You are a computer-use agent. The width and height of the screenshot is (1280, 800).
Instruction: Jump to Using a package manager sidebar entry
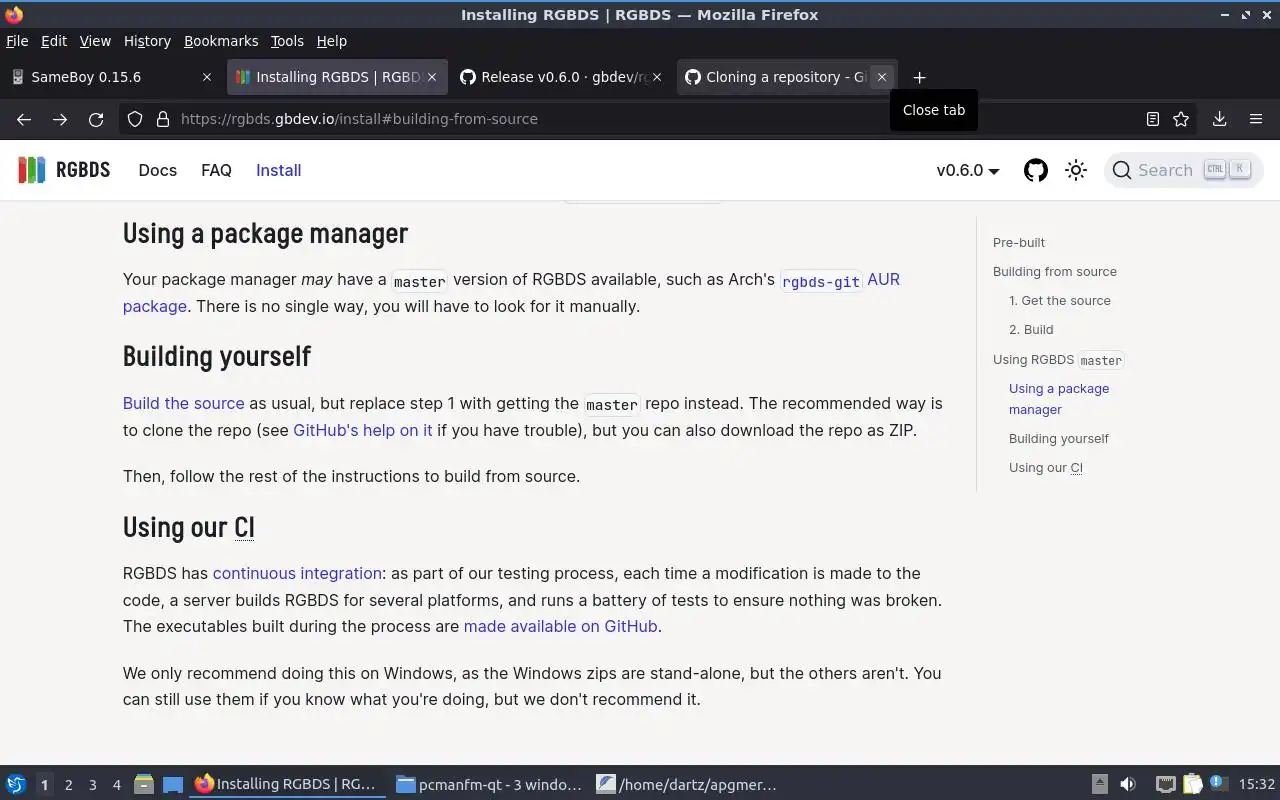tap(1059, 399)
